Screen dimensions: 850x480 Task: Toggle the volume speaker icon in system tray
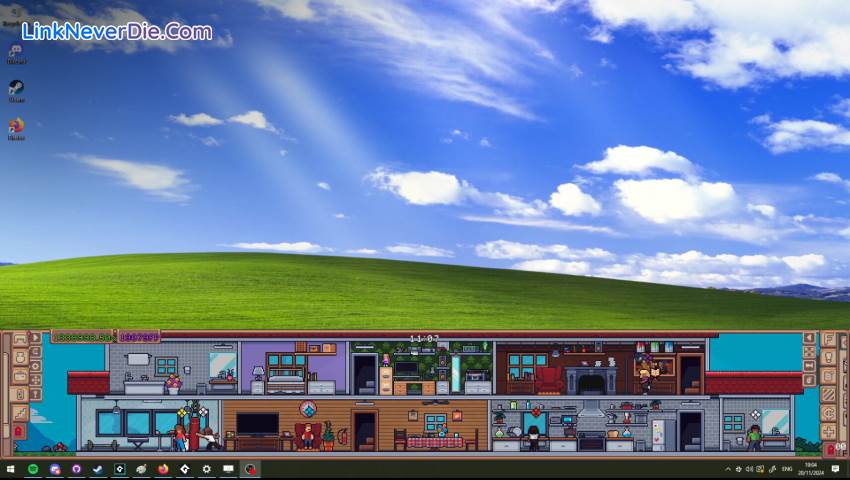click(749, 469)
